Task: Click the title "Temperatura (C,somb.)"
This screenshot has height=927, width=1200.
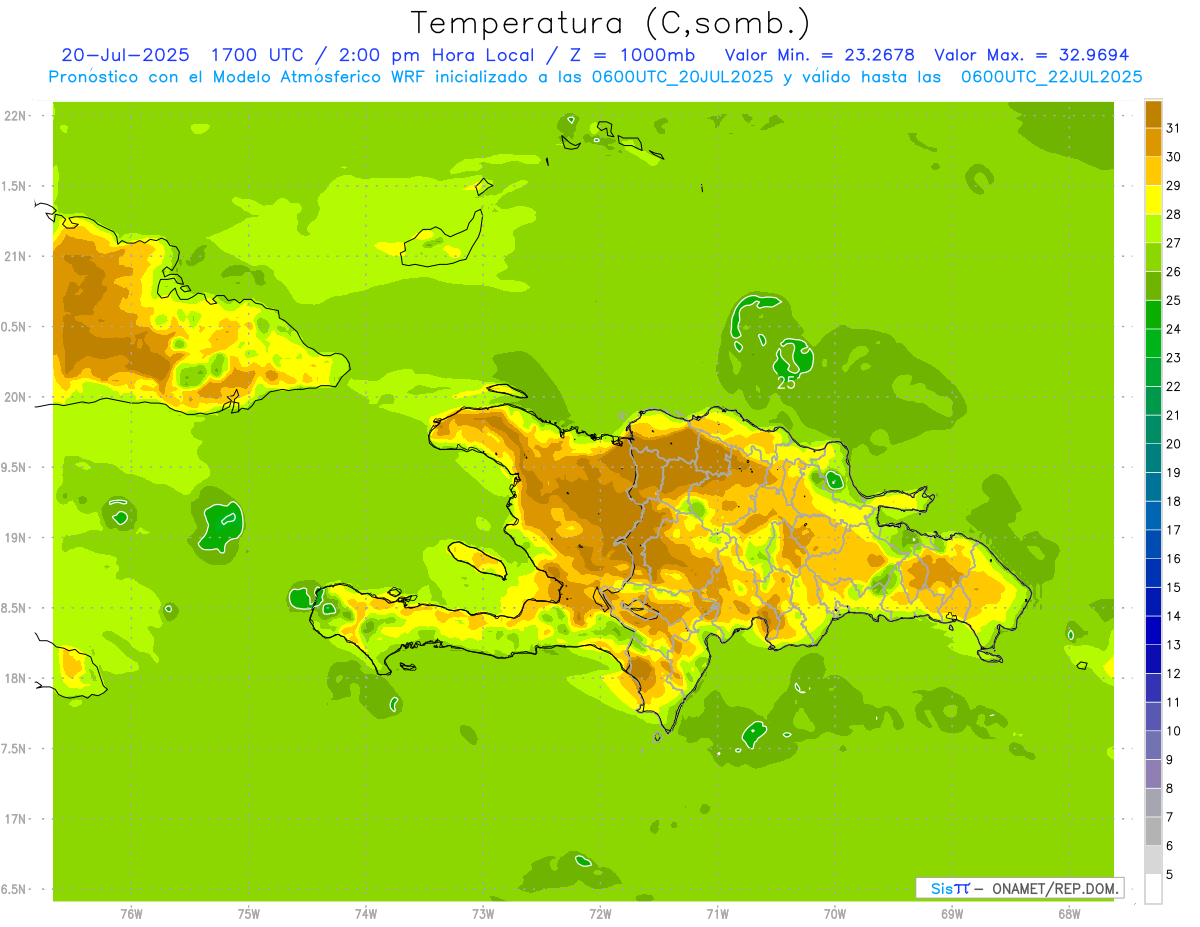Action: [x=611, y=23]
